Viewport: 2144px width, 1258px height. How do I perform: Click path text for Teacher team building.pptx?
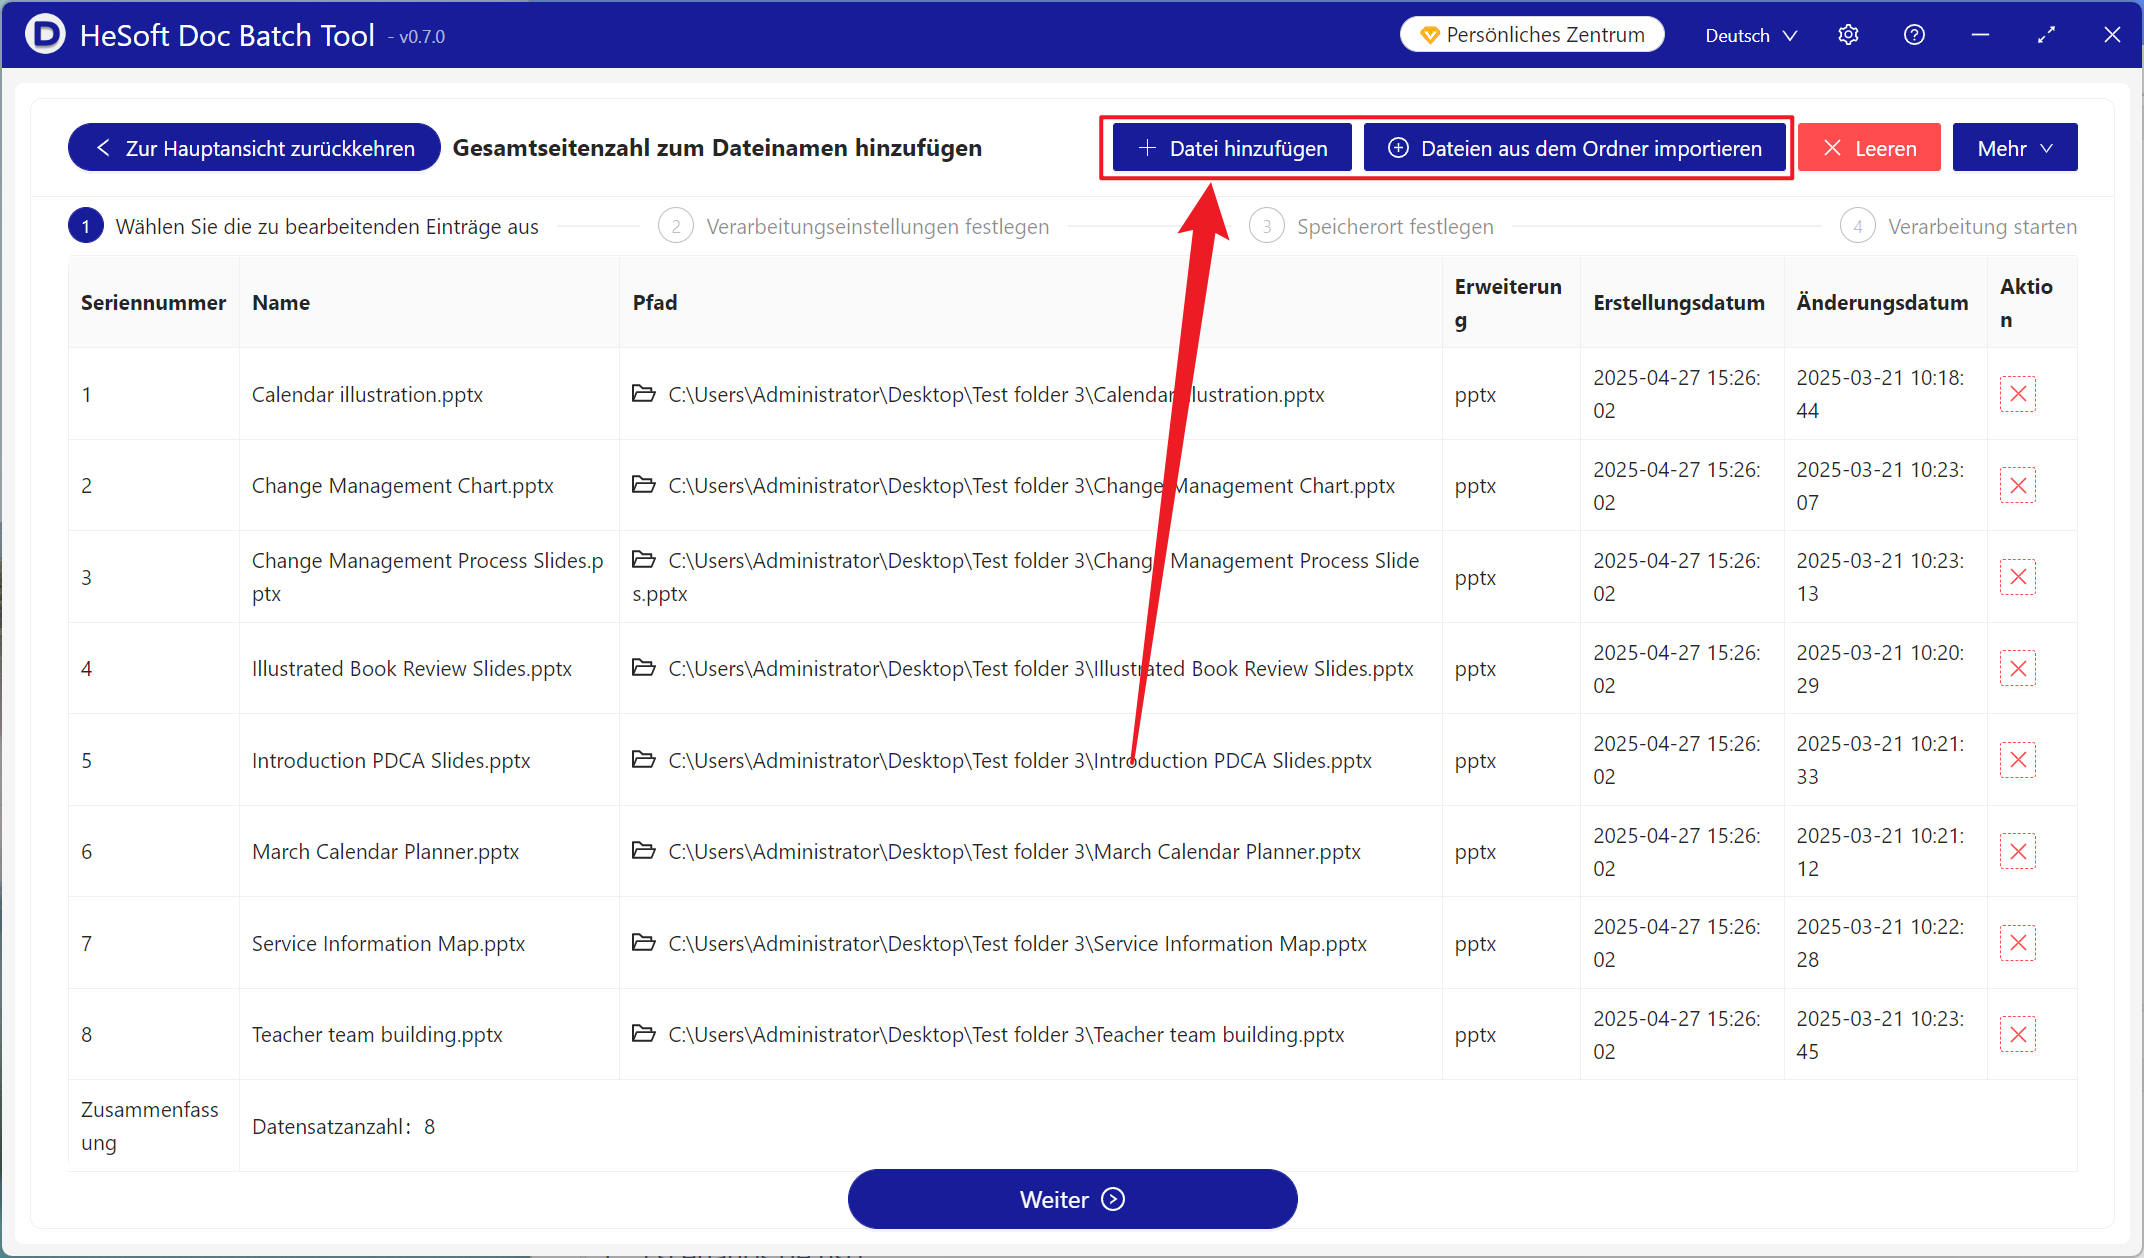(1006, 1034)
